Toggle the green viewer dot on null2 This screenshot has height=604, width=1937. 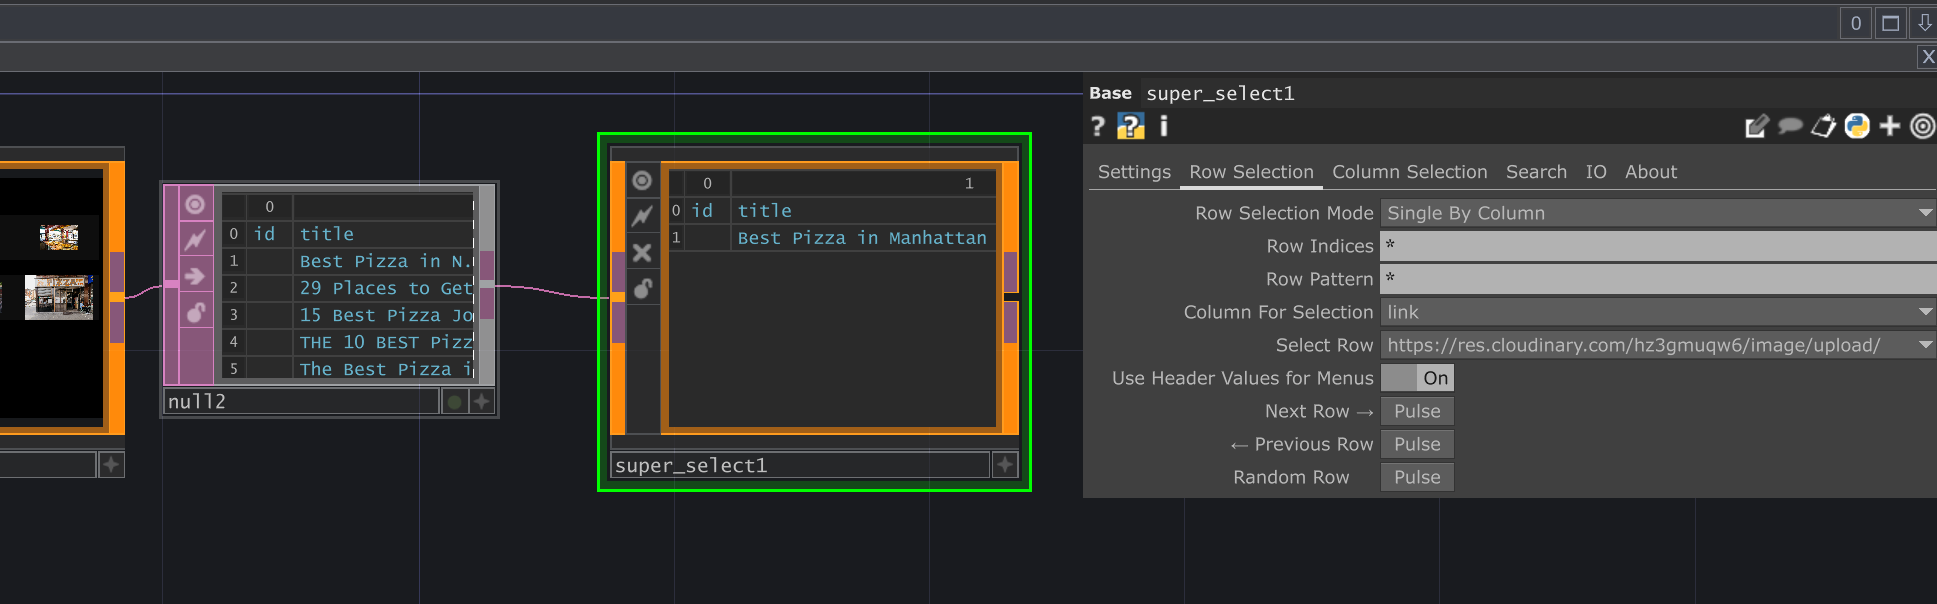(455, 402)
